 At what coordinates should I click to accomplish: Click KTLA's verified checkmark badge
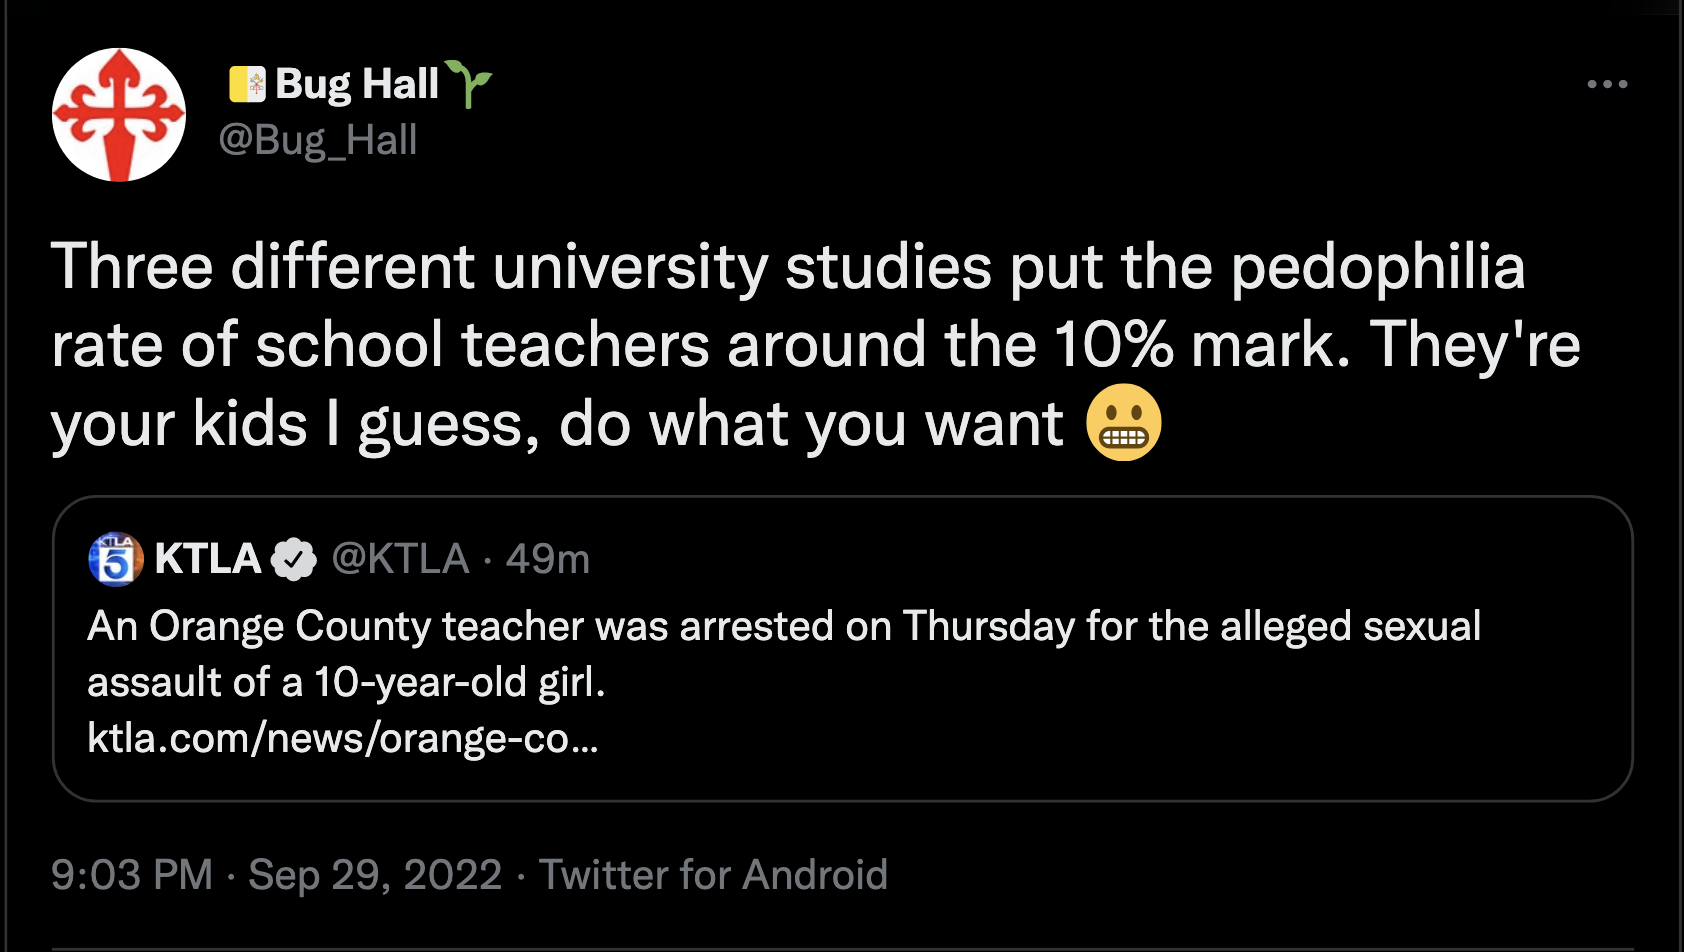pos(293,559)
